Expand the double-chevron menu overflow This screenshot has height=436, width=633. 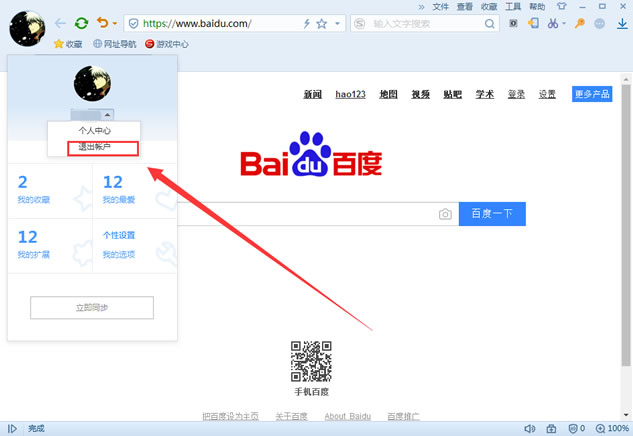click(421, 7)
